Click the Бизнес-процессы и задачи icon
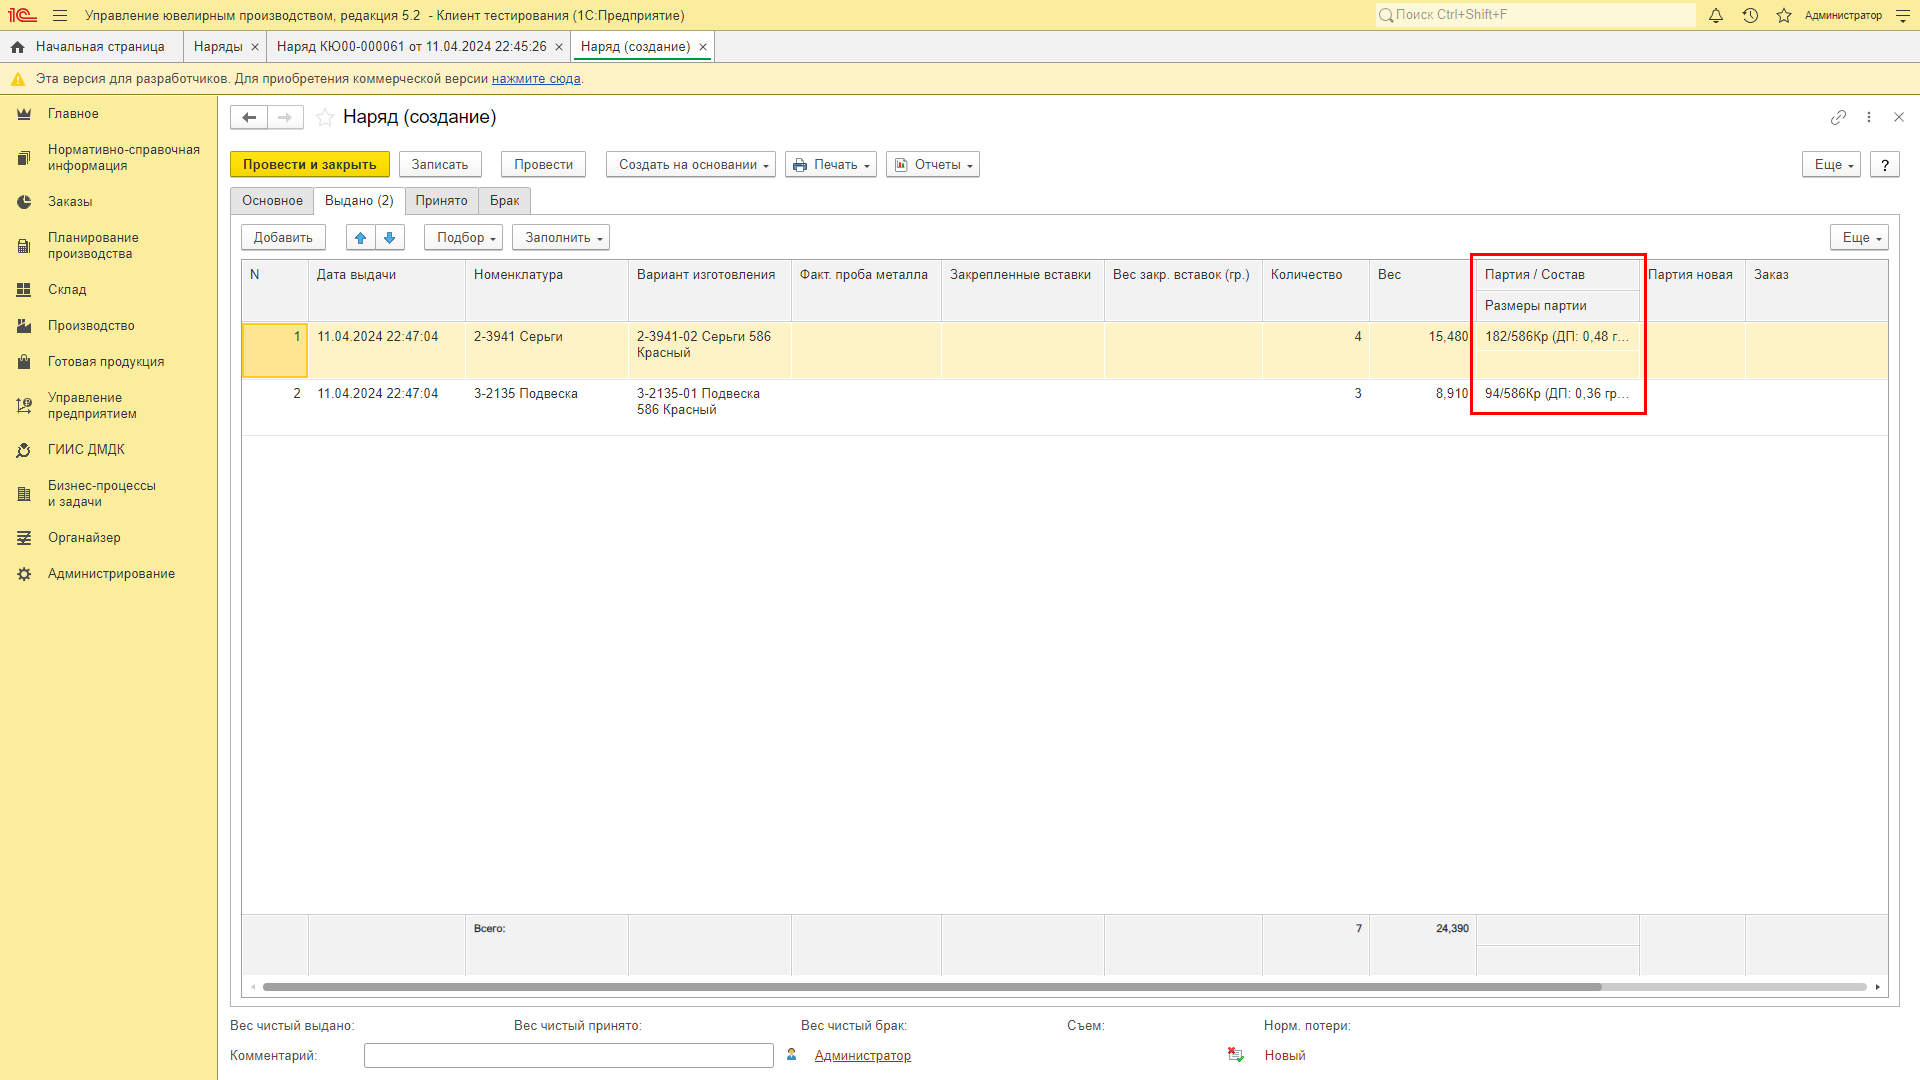The width and height of the screenshot is (1920, 1080). coord(24,494)
